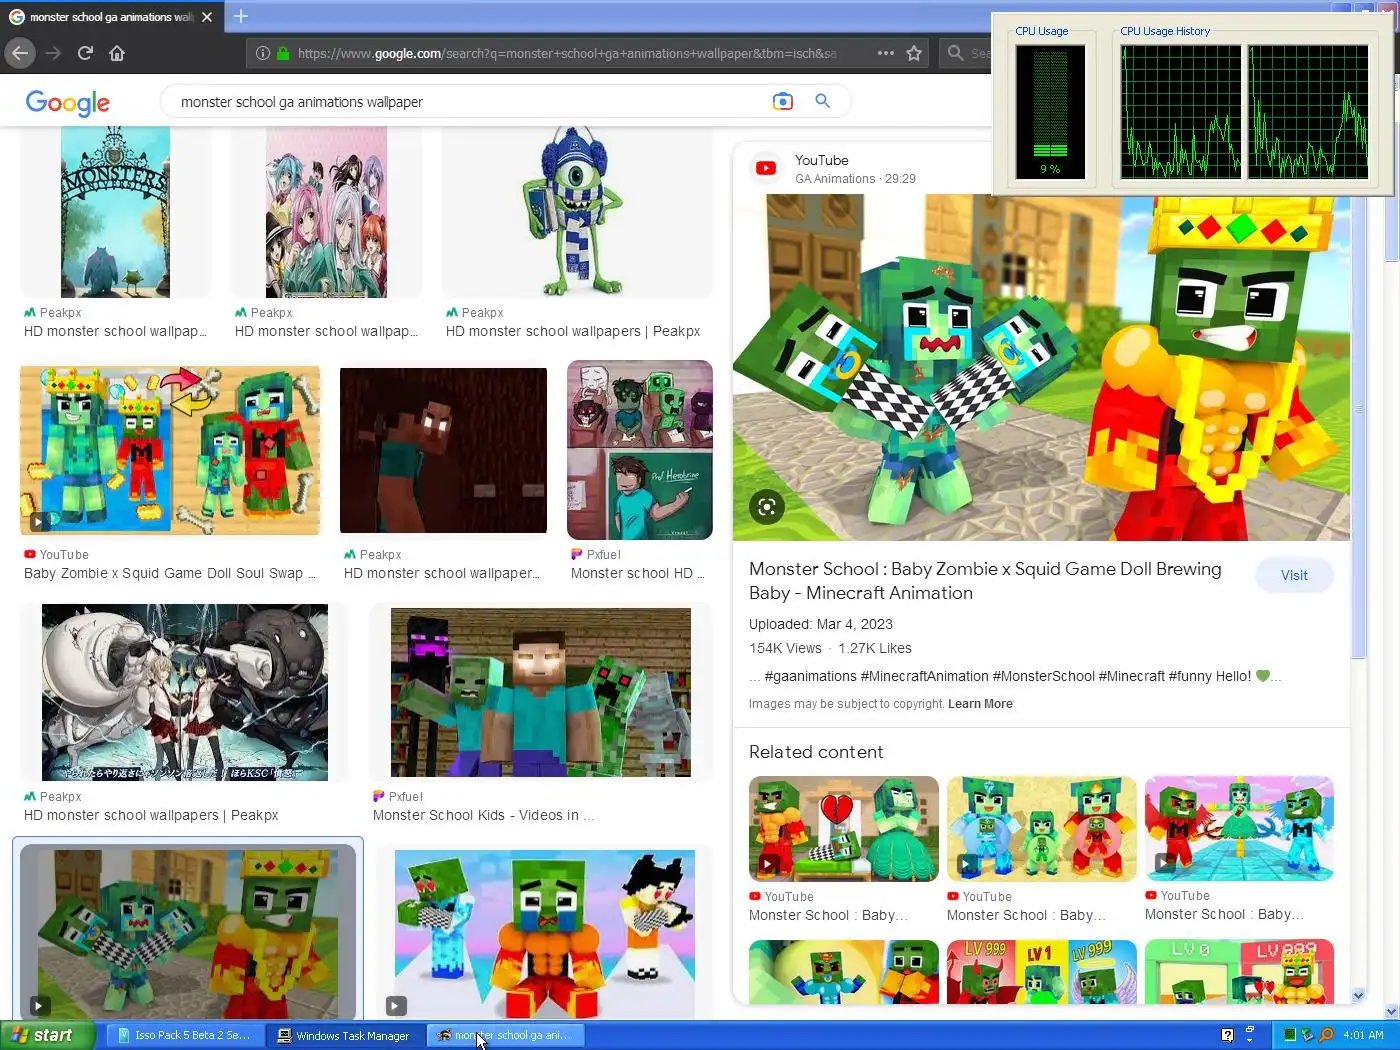This screenshot has width=1400, height=1050.
Task: Click the Monster School Baby Zombie video title
Action: pyautogui.click(x=985, y=581)
